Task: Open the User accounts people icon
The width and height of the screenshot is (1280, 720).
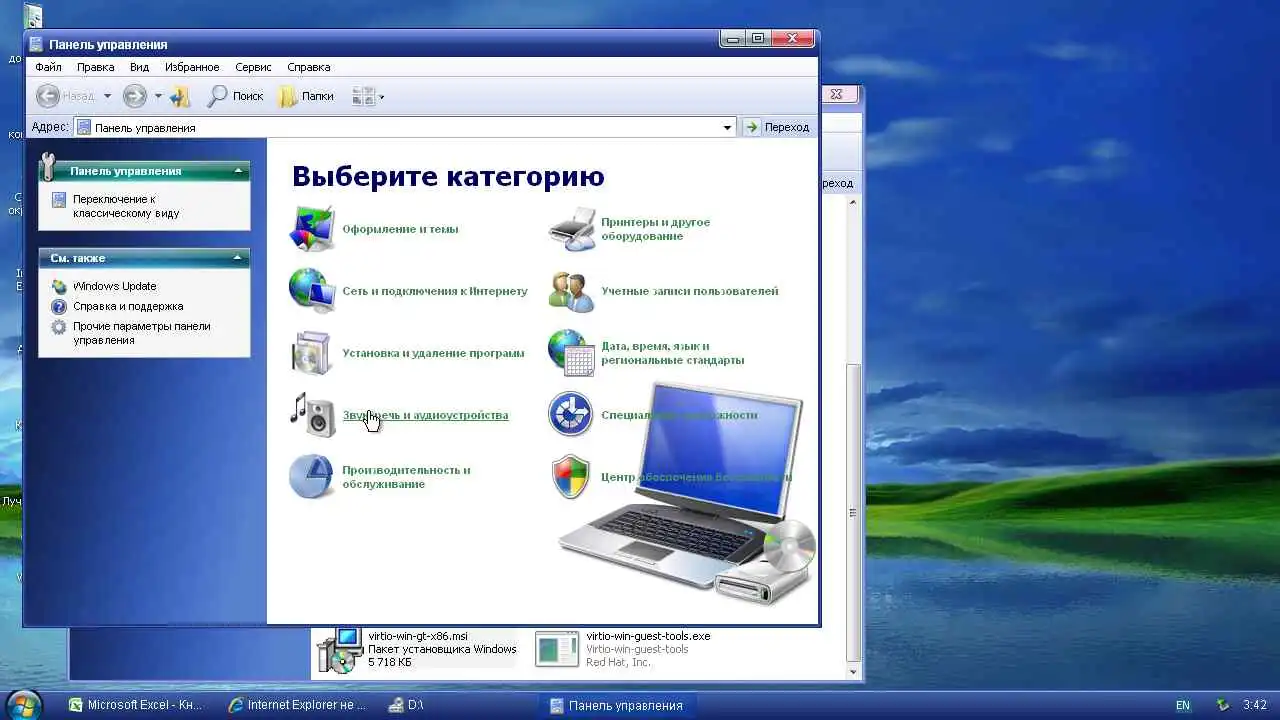Action: click(x=571, y=291)
